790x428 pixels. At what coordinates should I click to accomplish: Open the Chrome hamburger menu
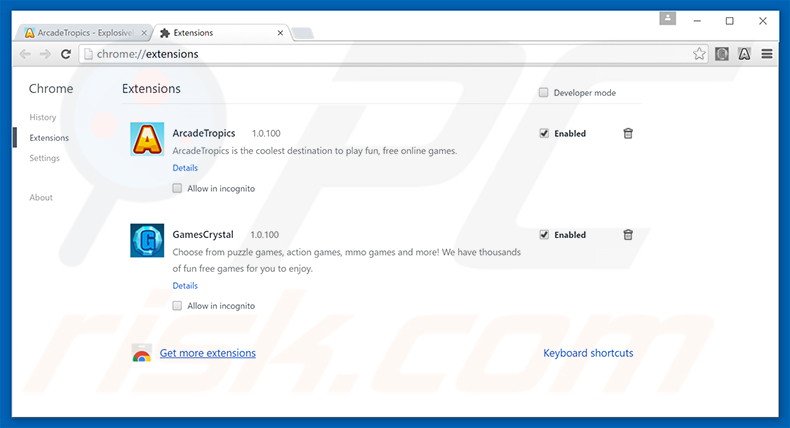[x=767, y=54]
